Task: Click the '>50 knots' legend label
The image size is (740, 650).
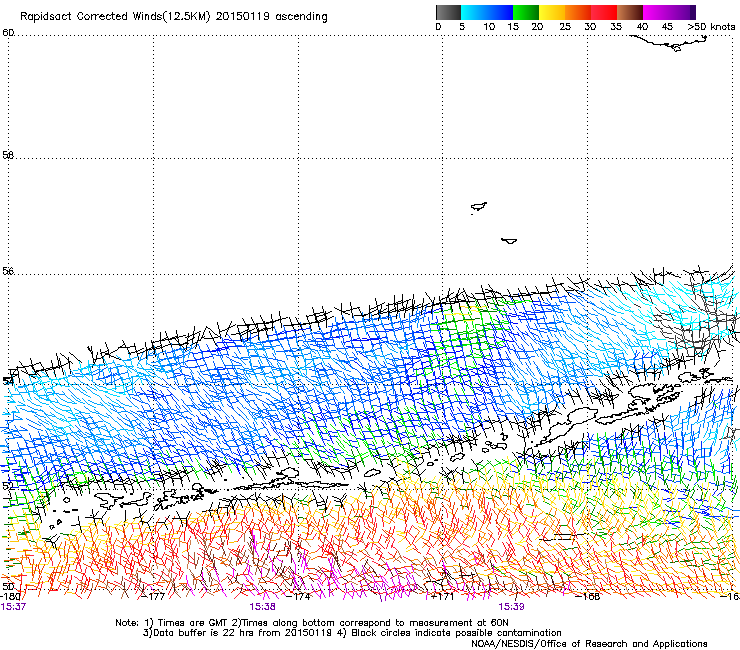Action: [711, 27]
